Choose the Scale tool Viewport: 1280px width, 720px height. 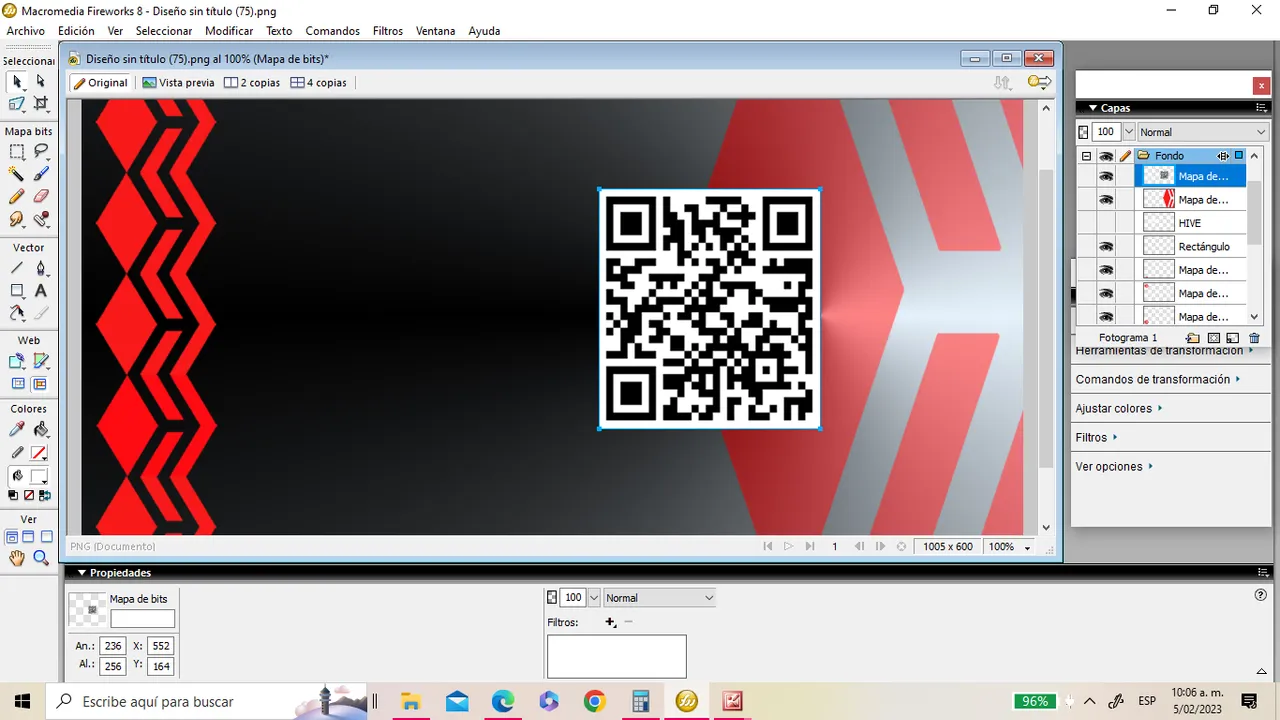pyautogui.click(x=17, y=103)
